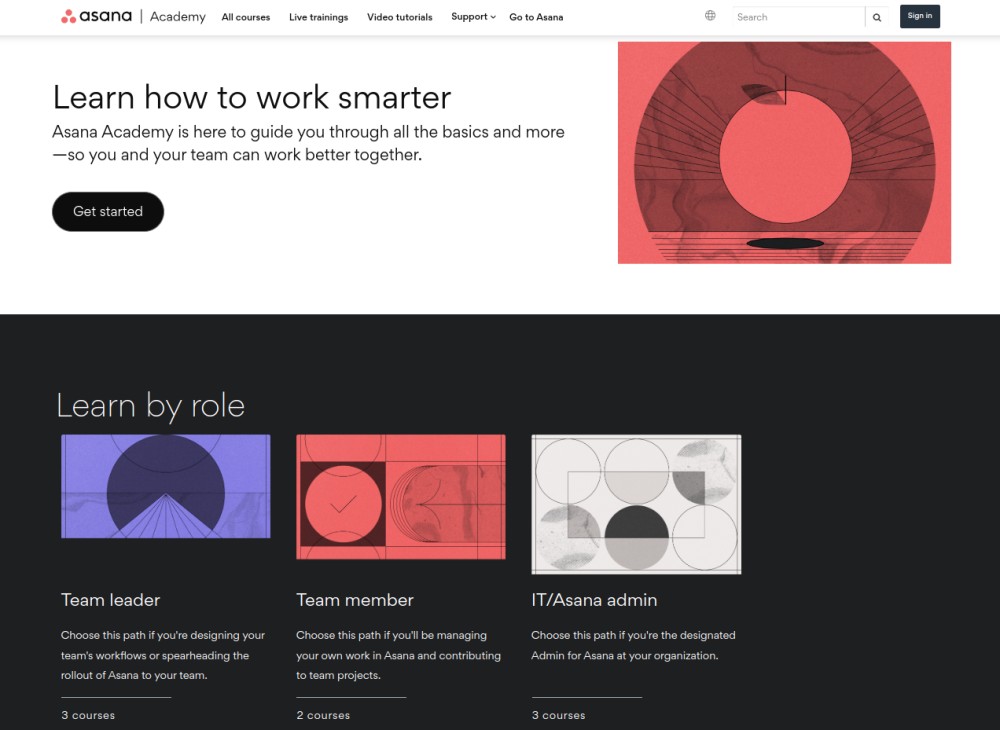Click the Sign in button
This screenshot has height=730, width=1000.
[x=920, y=16]
